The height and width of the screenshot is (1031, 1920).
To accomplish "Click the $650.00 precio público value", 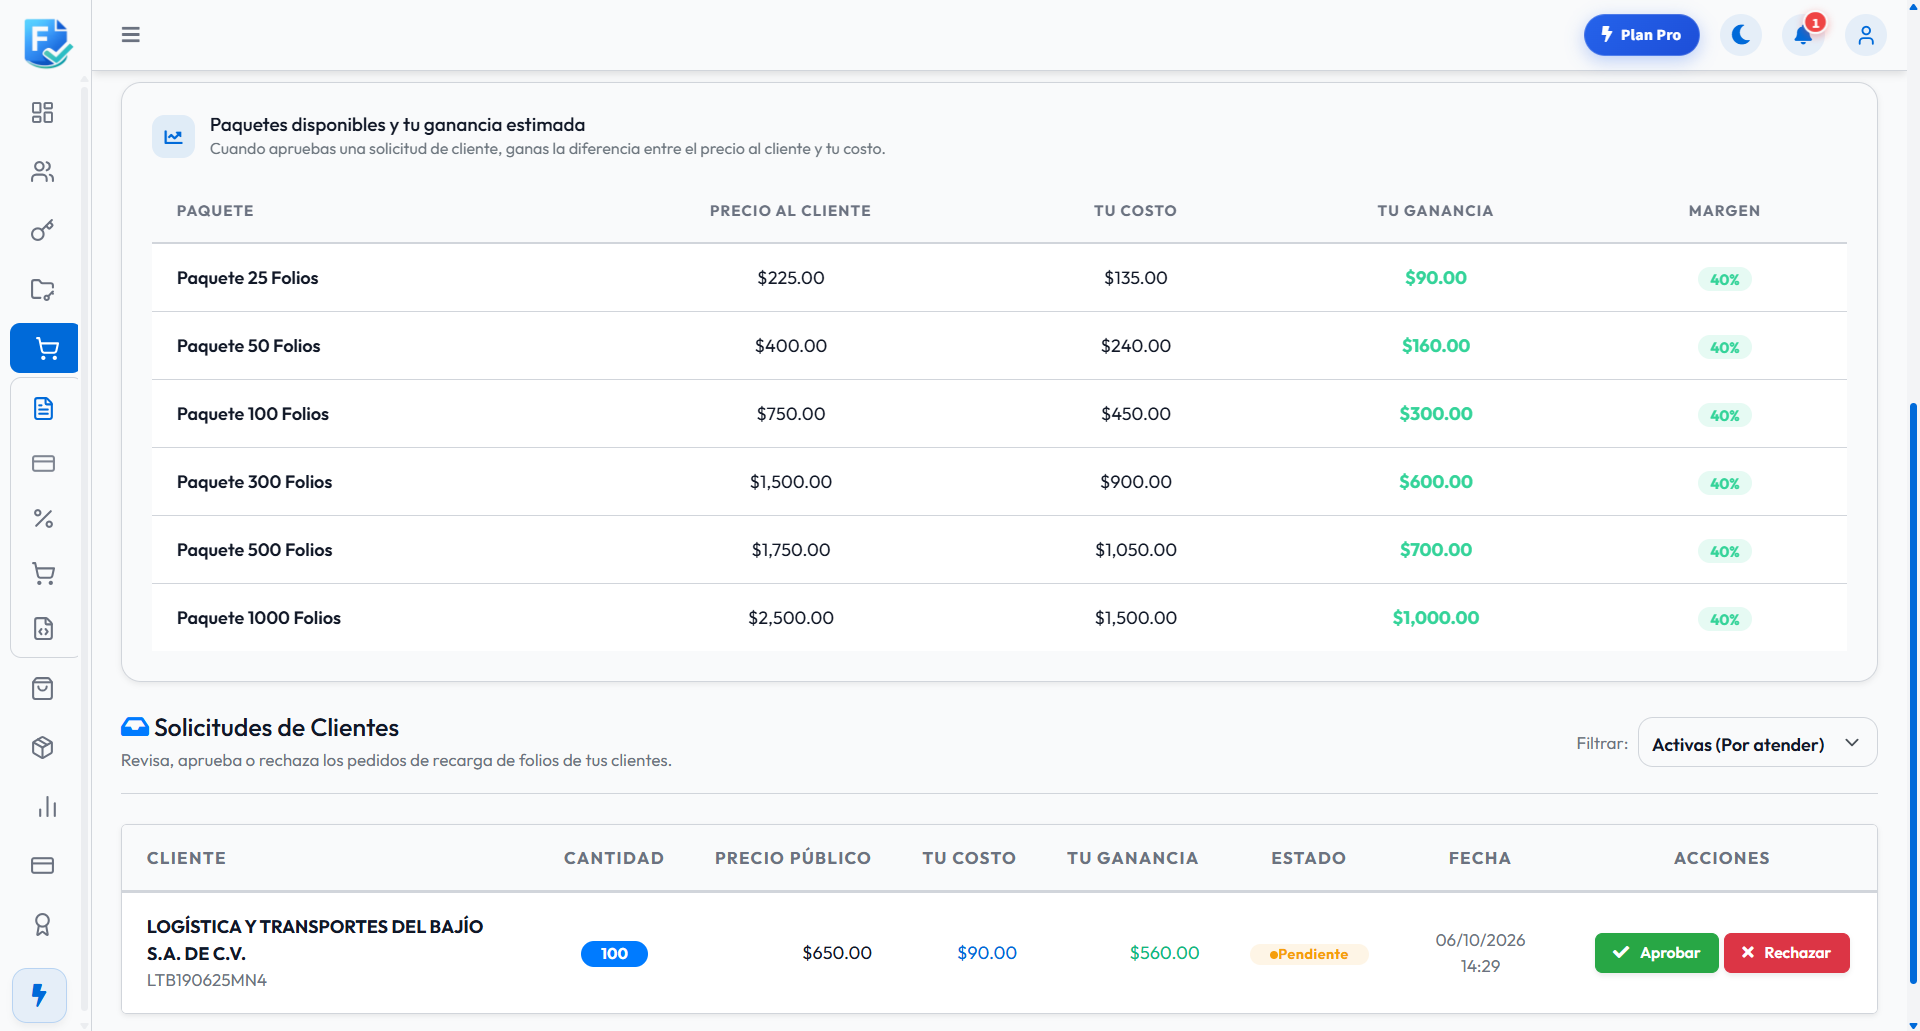I will (x=837, y=953).
